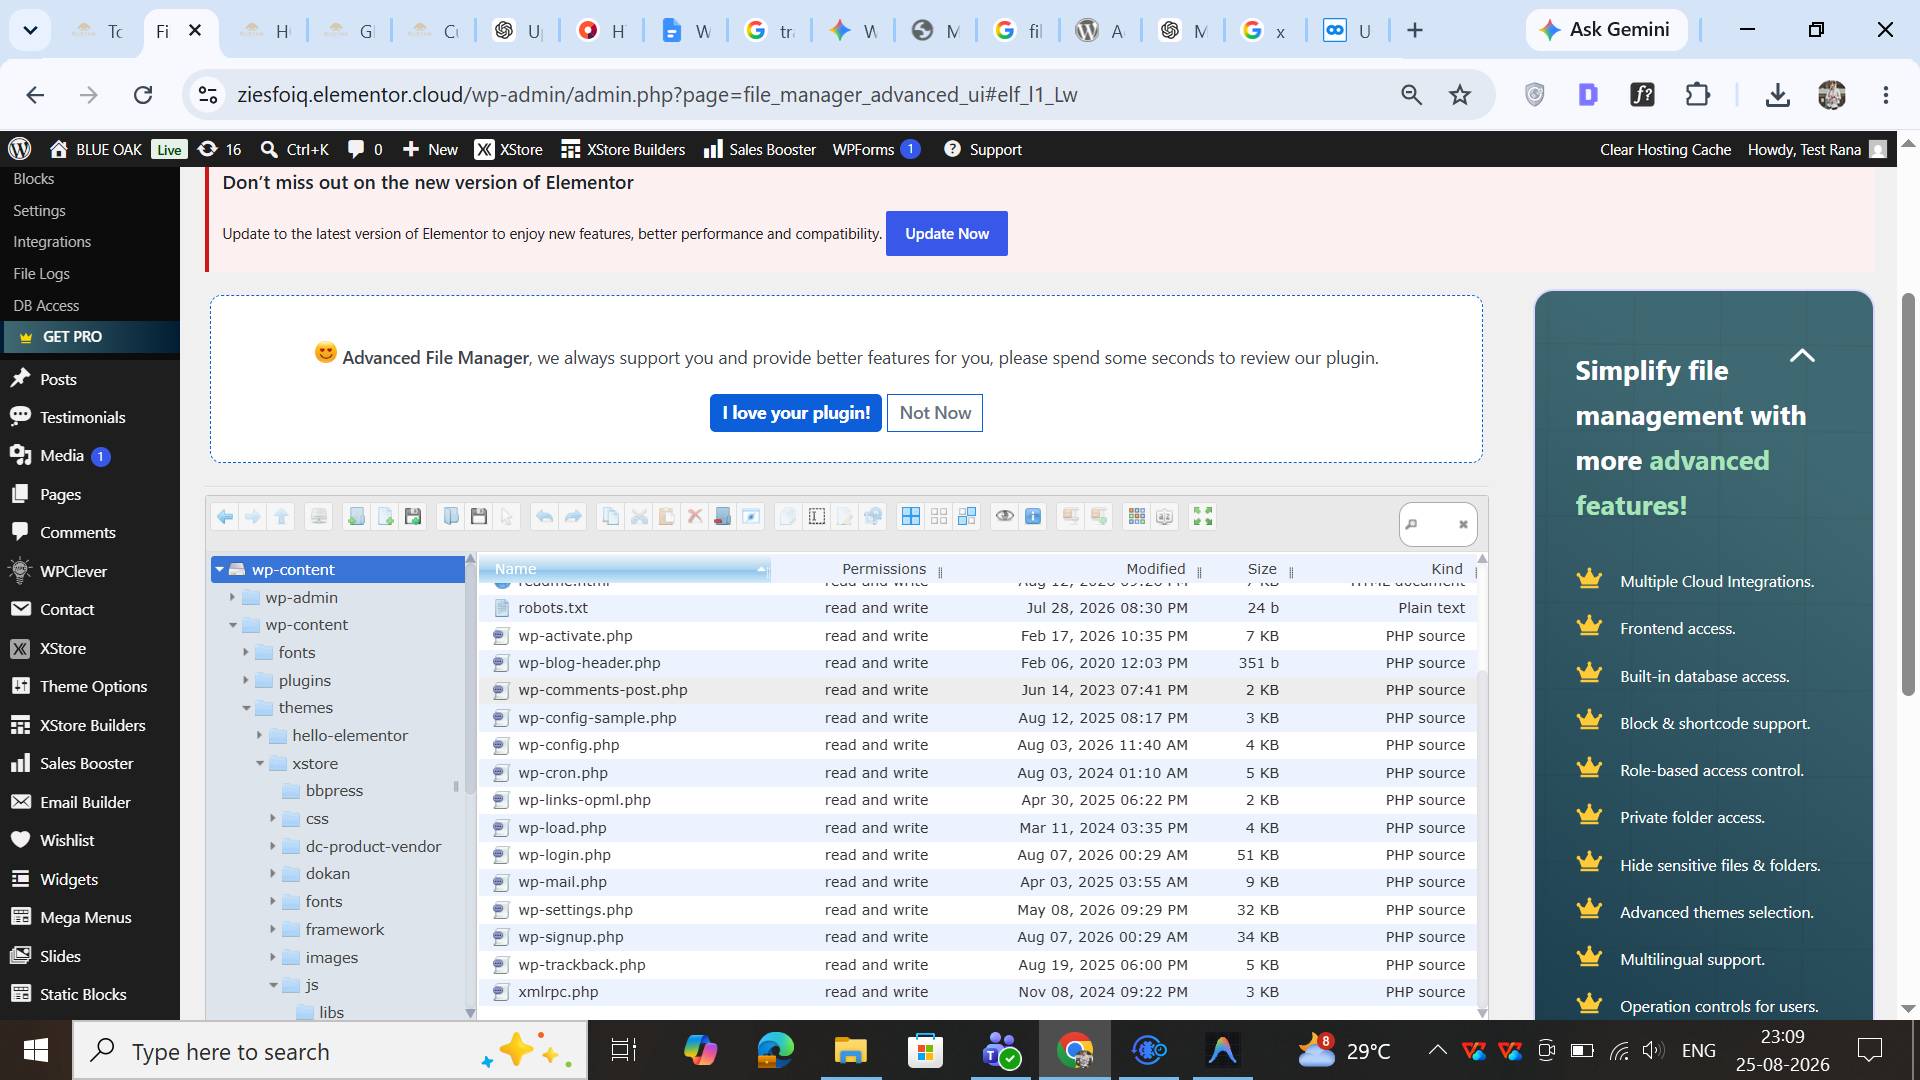Click the Update Now button
This screenshot has width=1920, height=1080.
pos(947,233)
